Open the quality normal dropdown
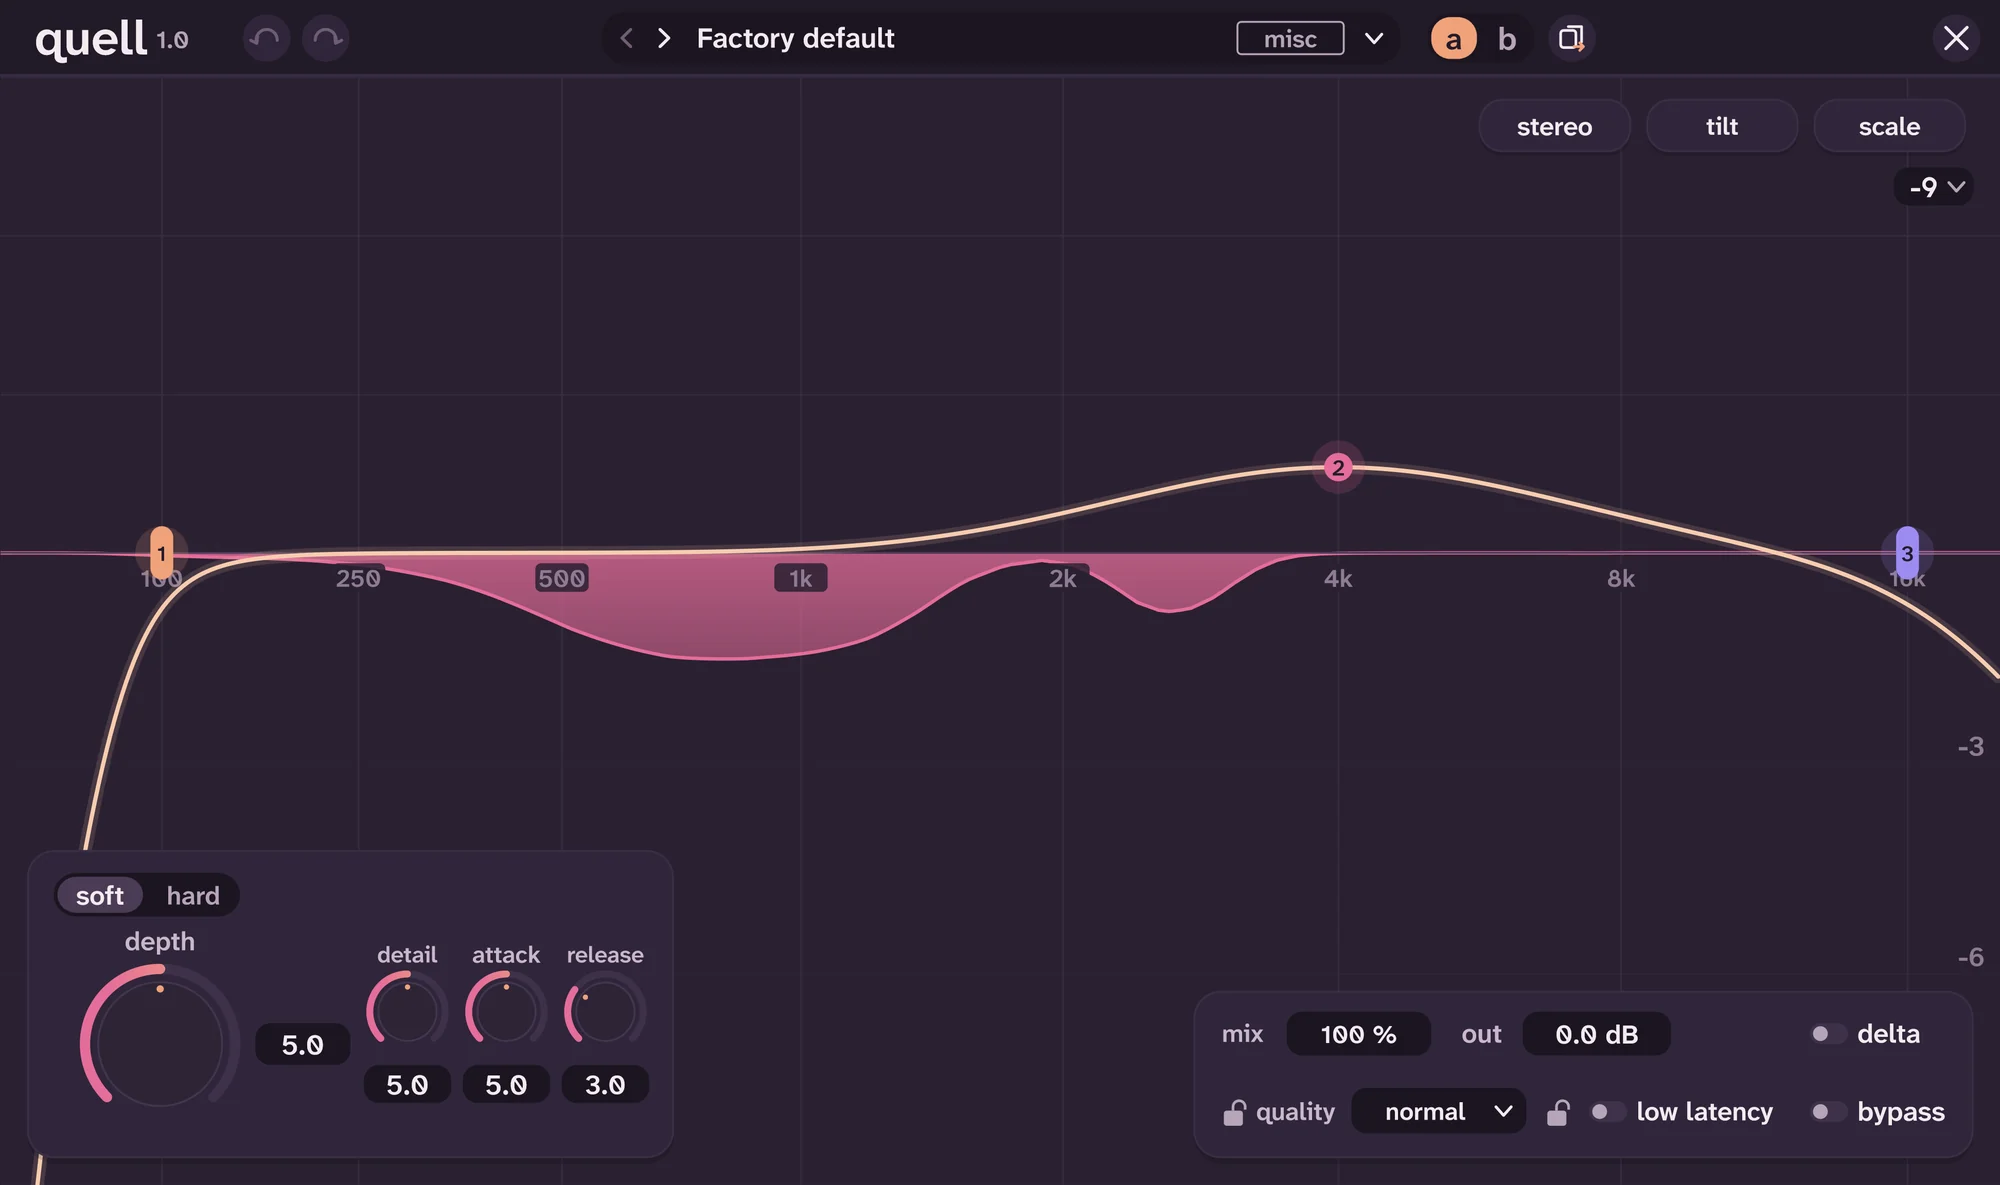 [1438, 1111]
